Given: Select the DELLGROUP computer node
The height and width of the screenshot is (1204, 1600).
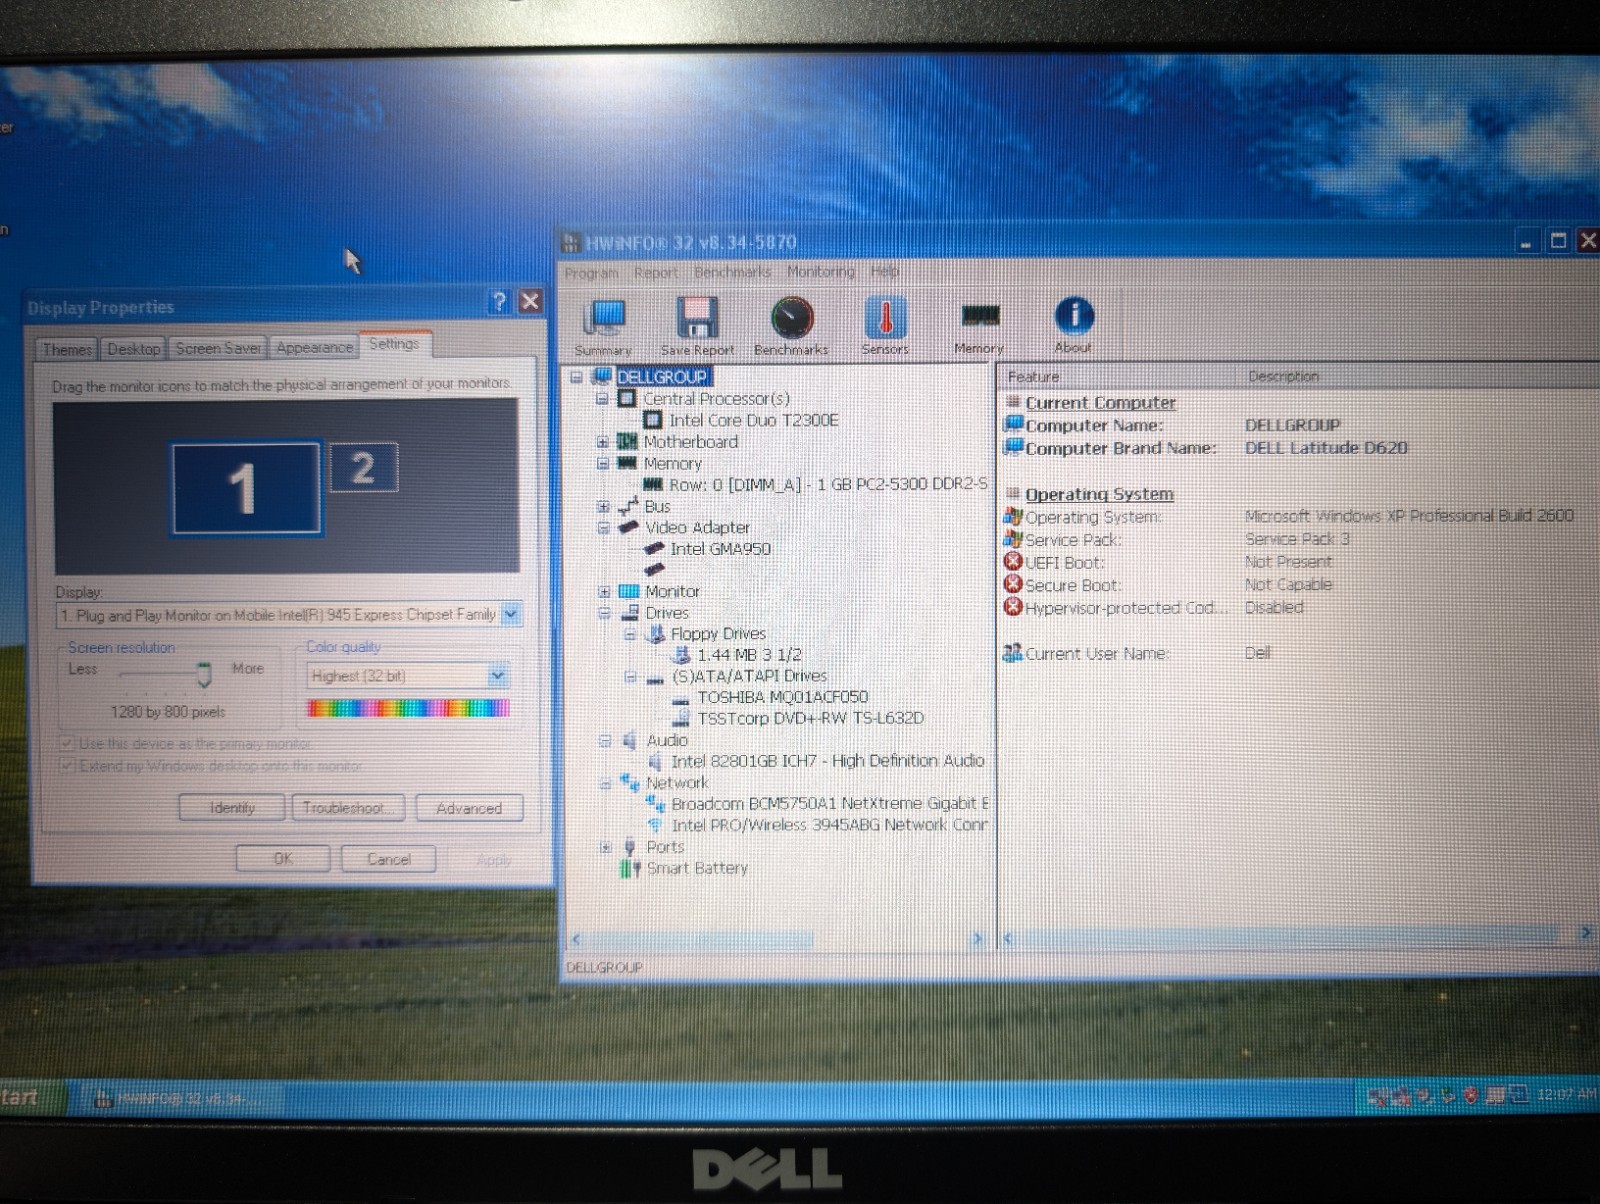Looking at the screenshot, I should click(662, 377).
